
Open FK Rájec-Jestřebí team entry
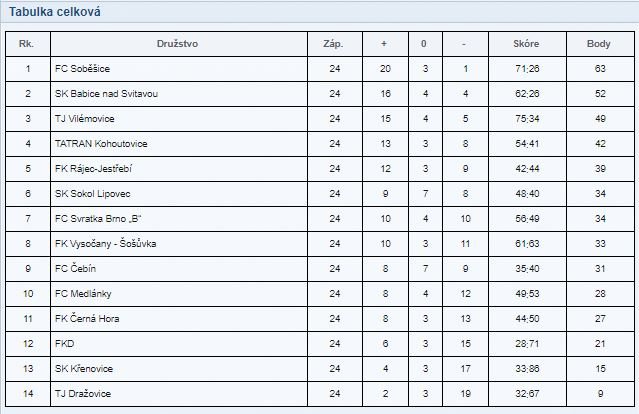pos(93,169)
